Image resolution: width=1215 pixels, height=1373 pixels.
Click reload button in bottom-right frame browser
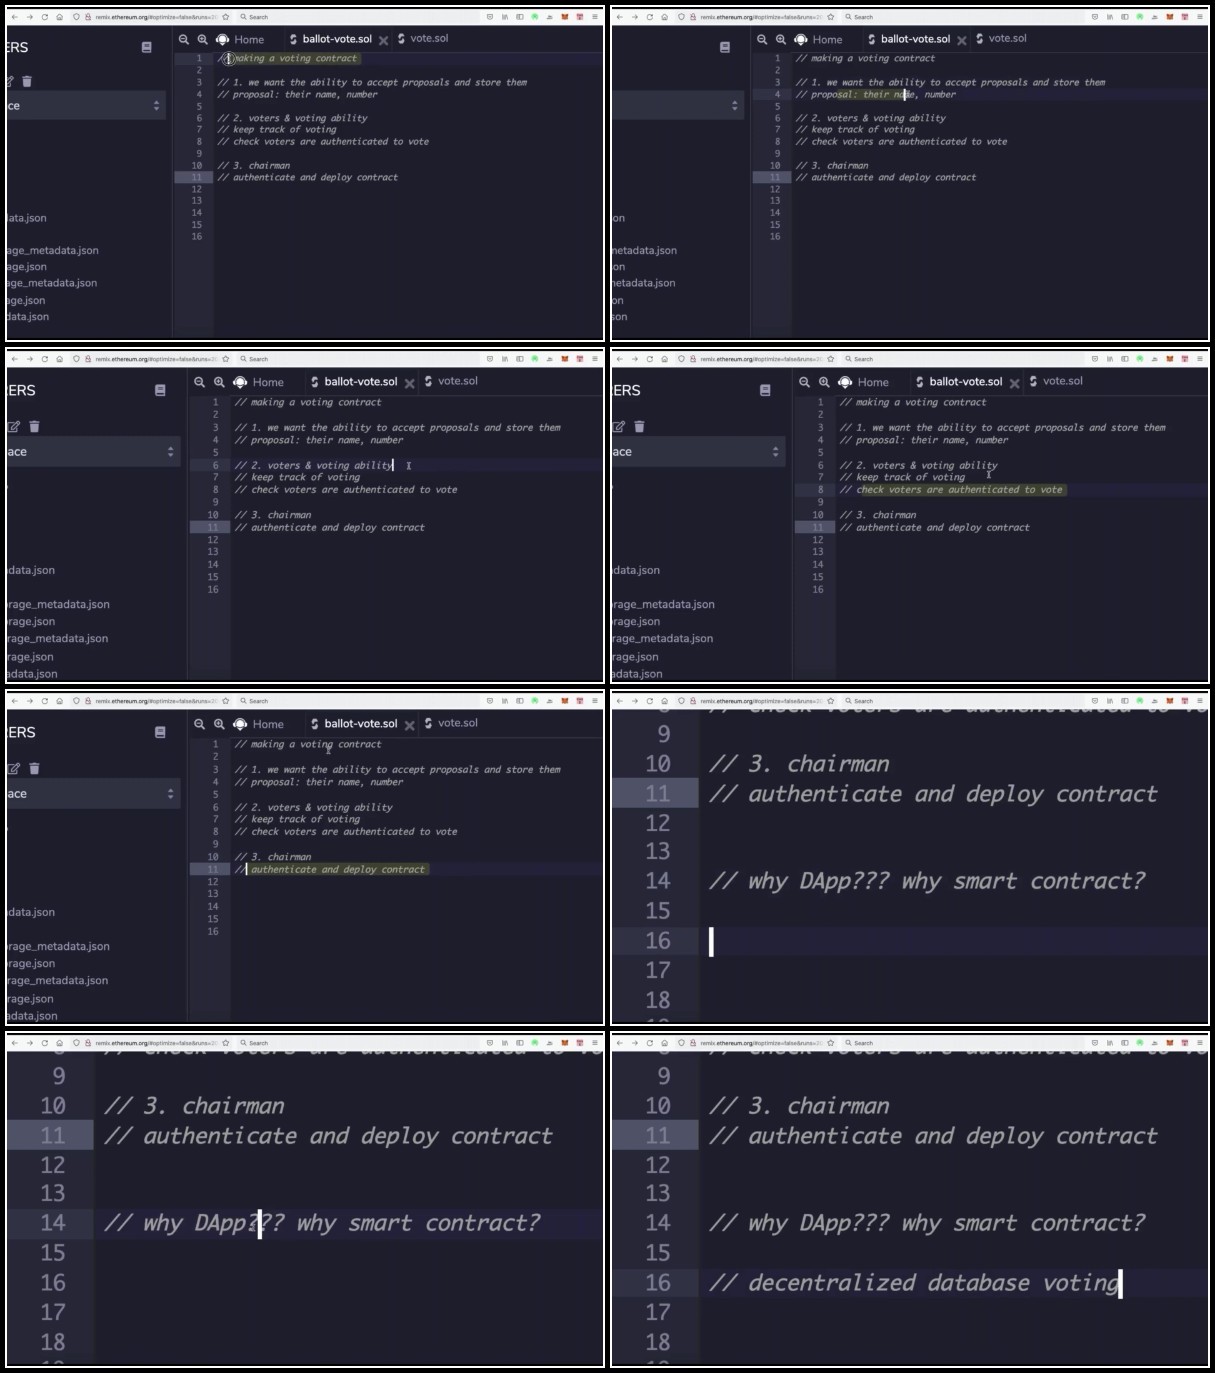coord(649,1043)
